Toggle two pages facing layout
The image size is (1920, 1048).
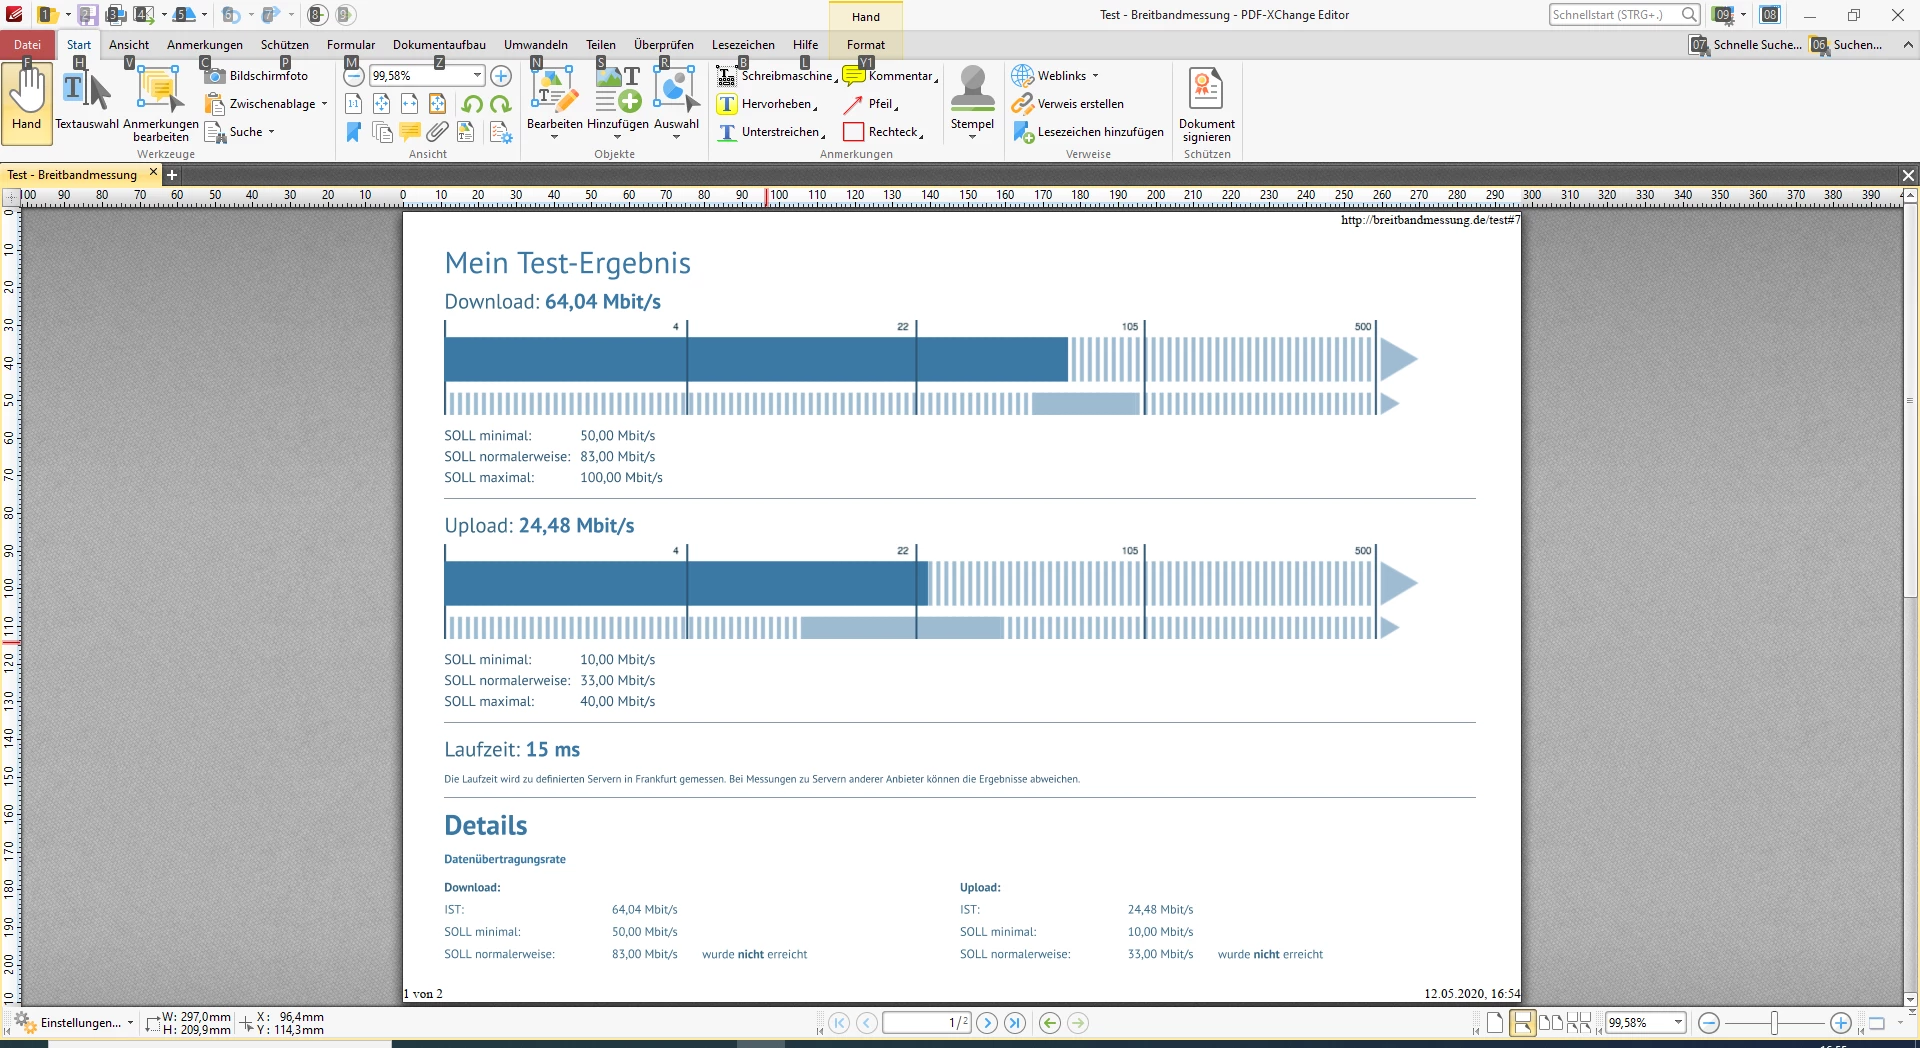point(1551,1023)
